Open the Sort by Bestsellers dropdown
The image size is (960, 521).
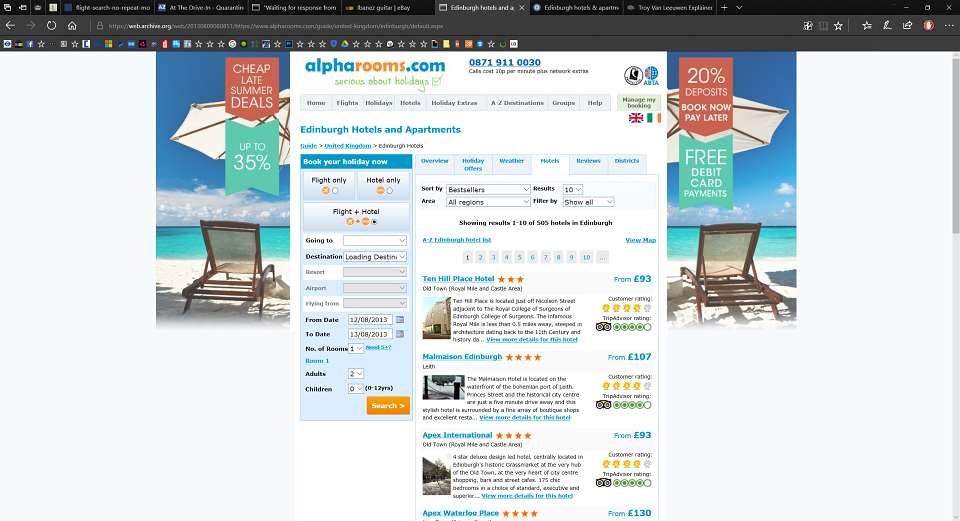tap(488, 190)
